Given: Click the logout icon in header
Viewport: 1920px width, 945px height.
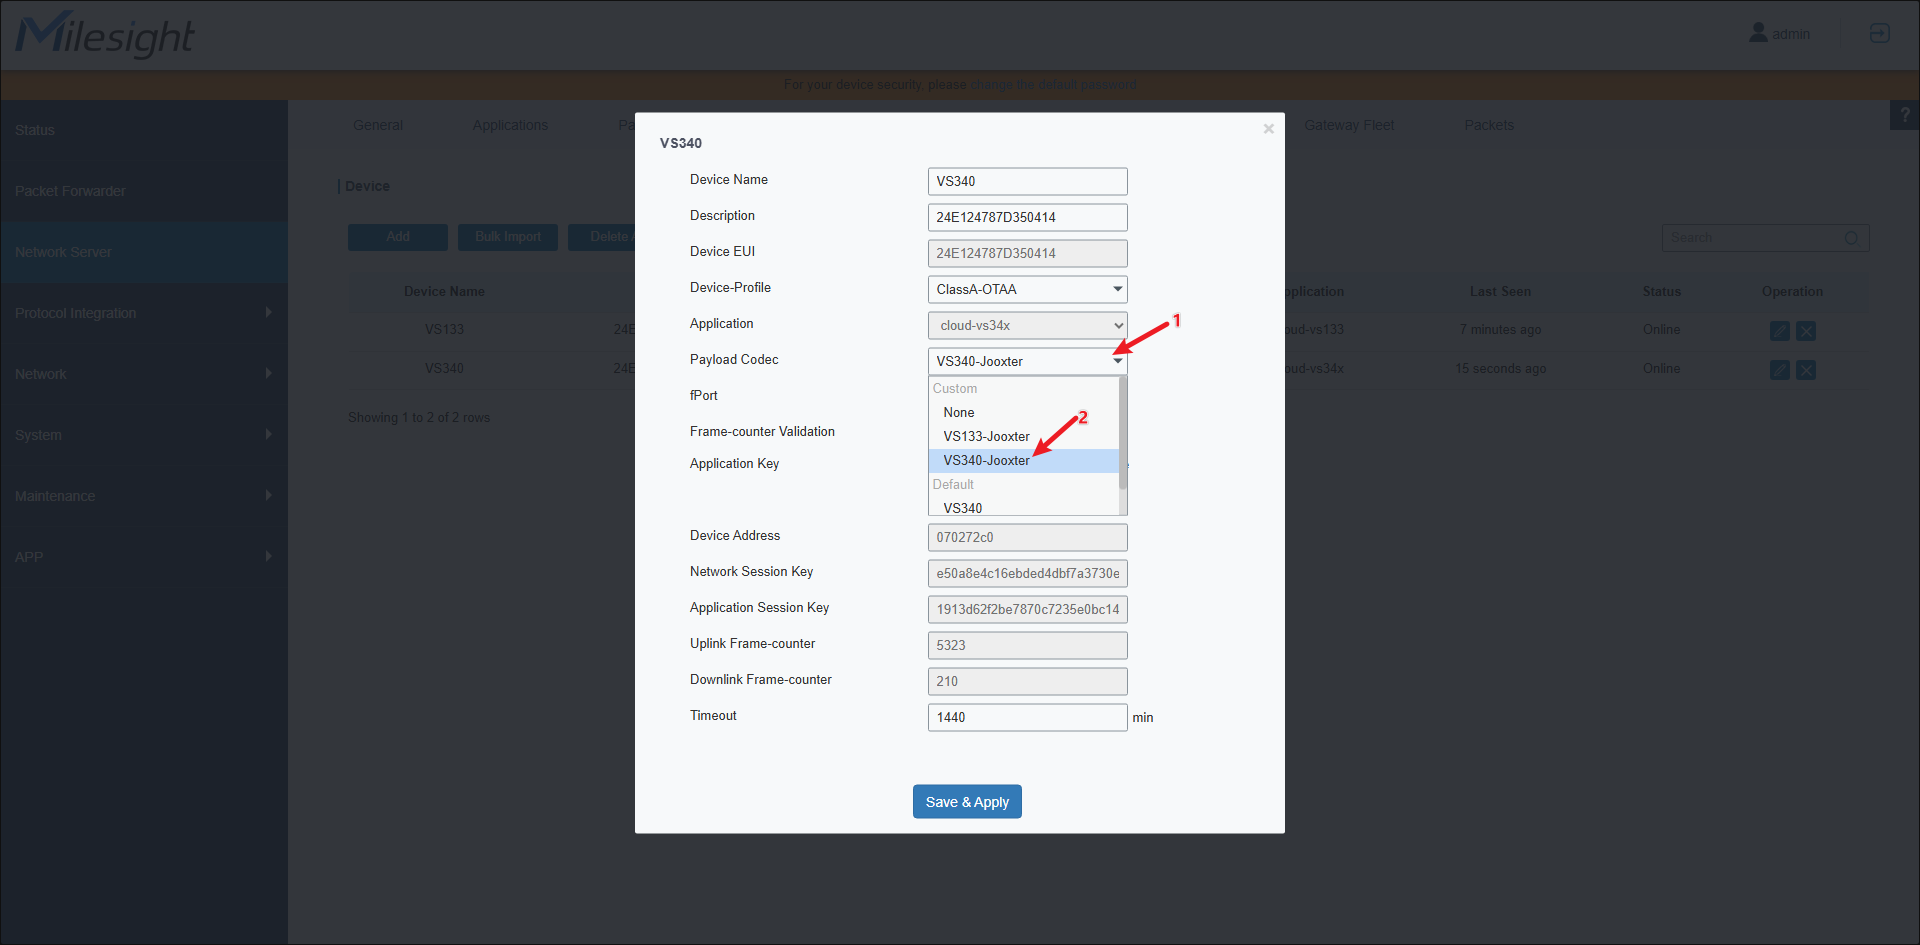Looking at the screenshot, I should coord(1879,33).
